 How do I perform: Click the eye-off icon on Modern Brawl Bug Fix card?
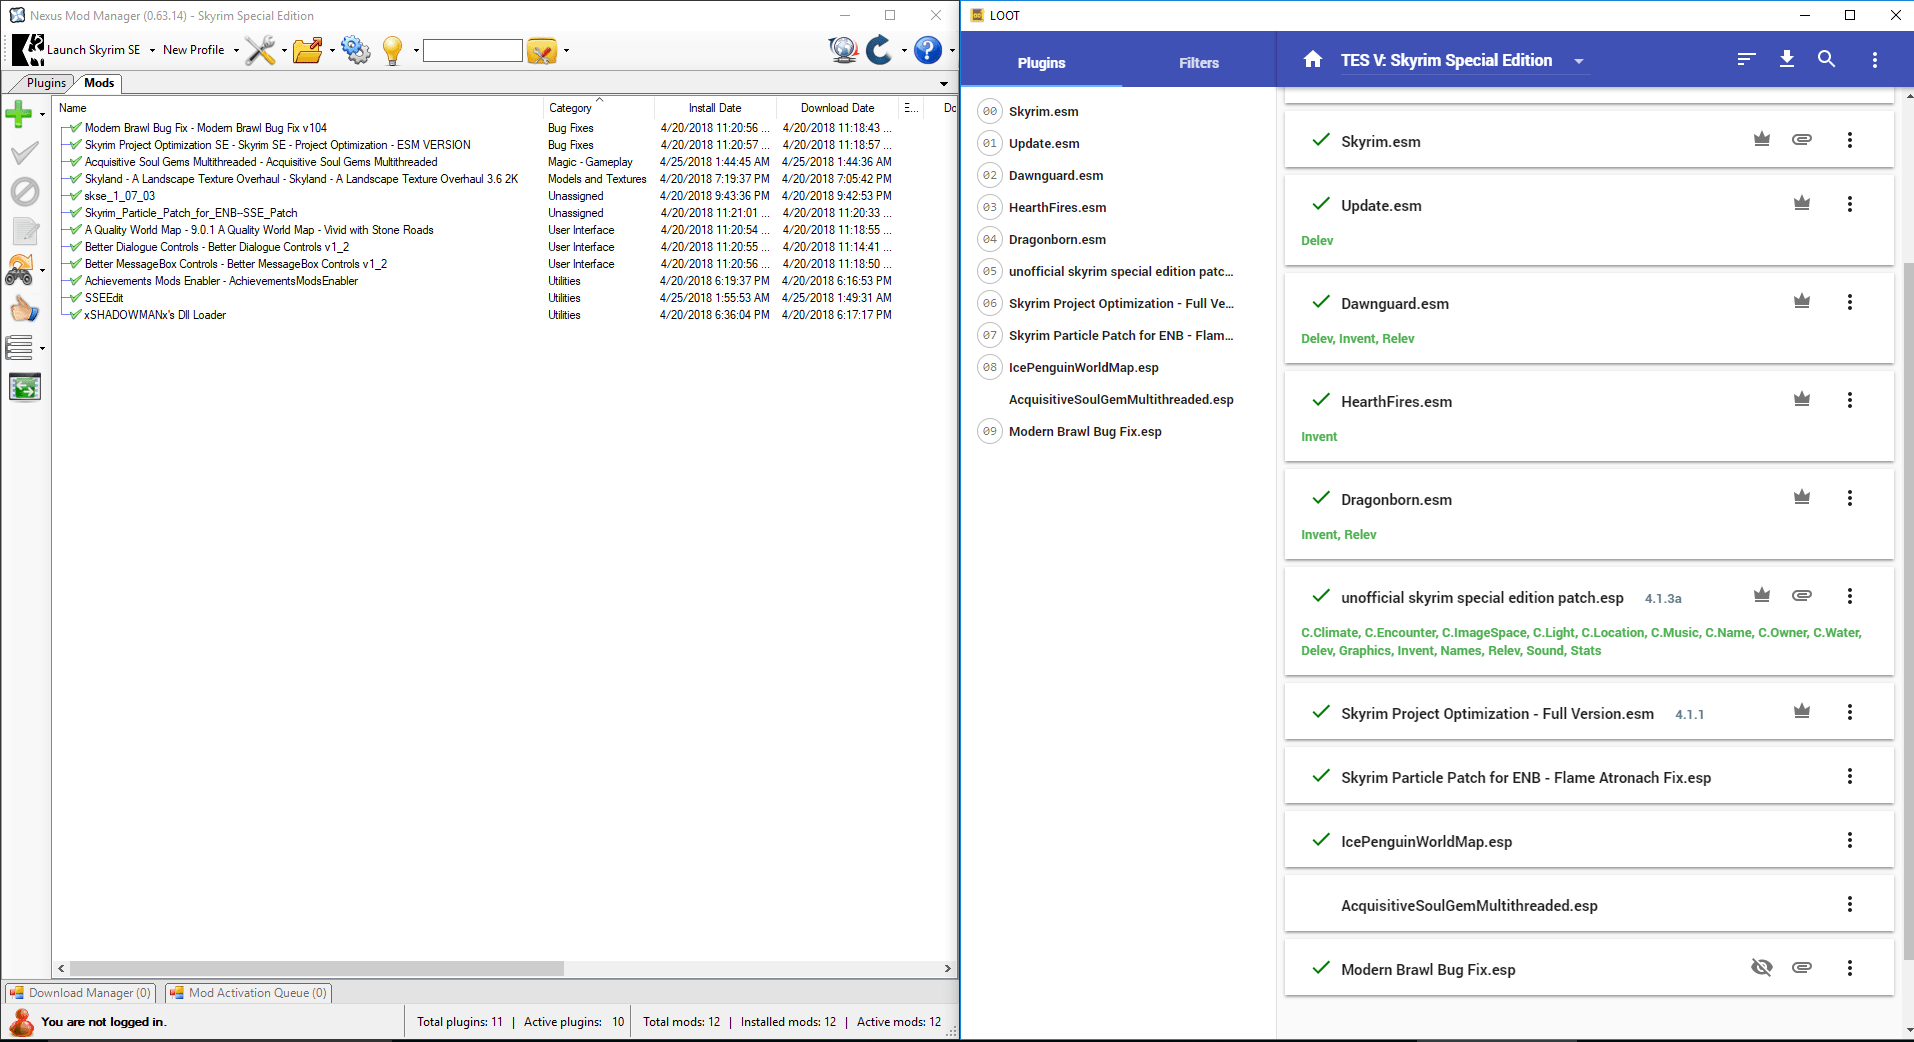click(x=1762, y=968)
